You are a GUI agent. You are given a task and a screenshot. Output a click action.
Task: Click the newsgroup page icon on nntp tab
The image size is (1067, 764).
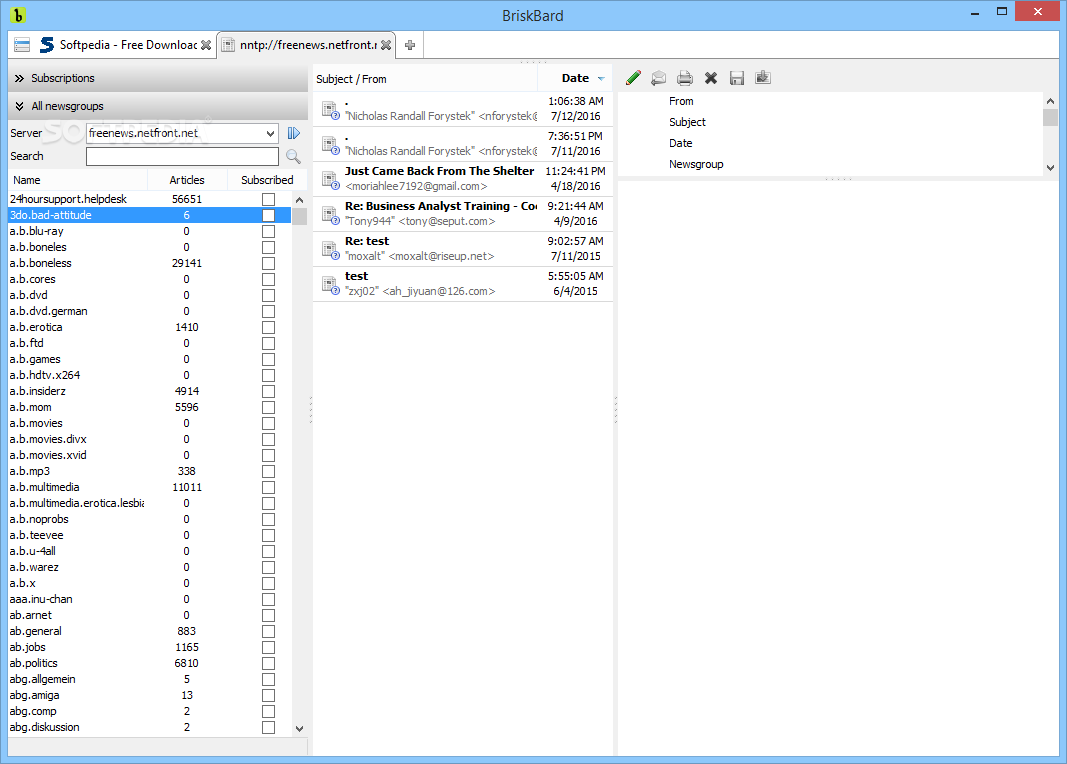pyautogui.click(x=229, y=45)
